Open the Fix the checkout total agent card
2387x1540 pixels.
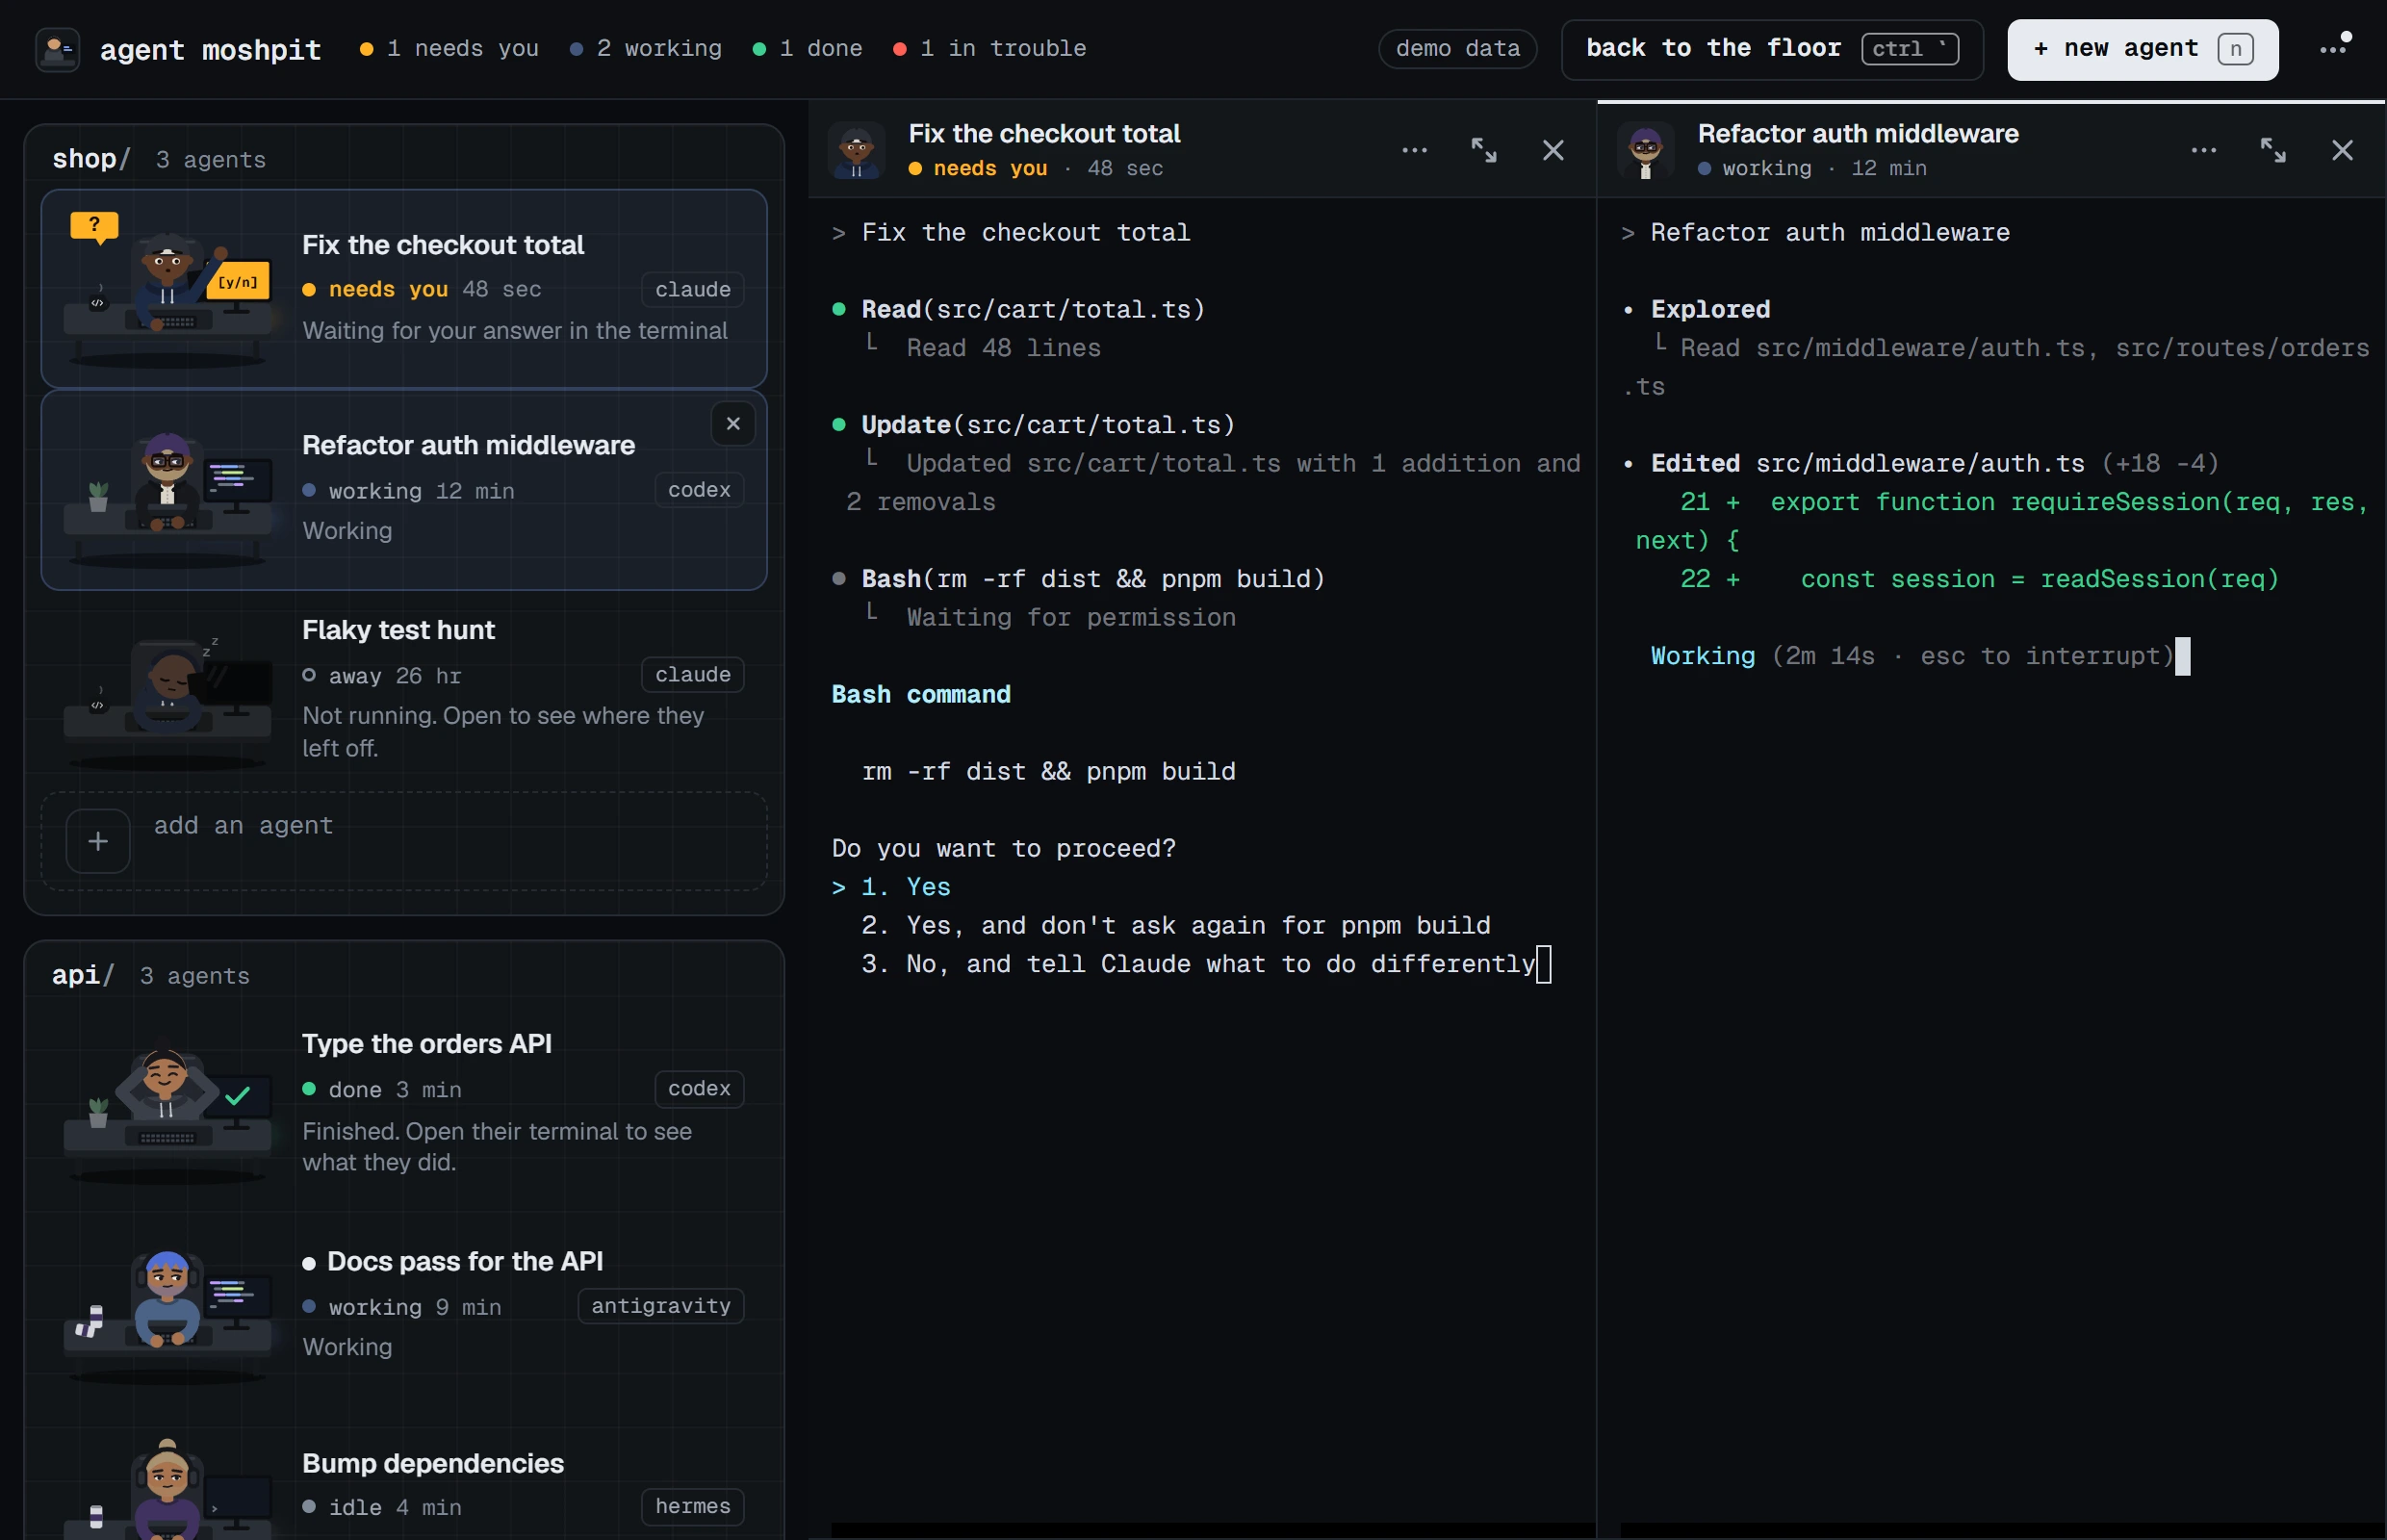404,289
